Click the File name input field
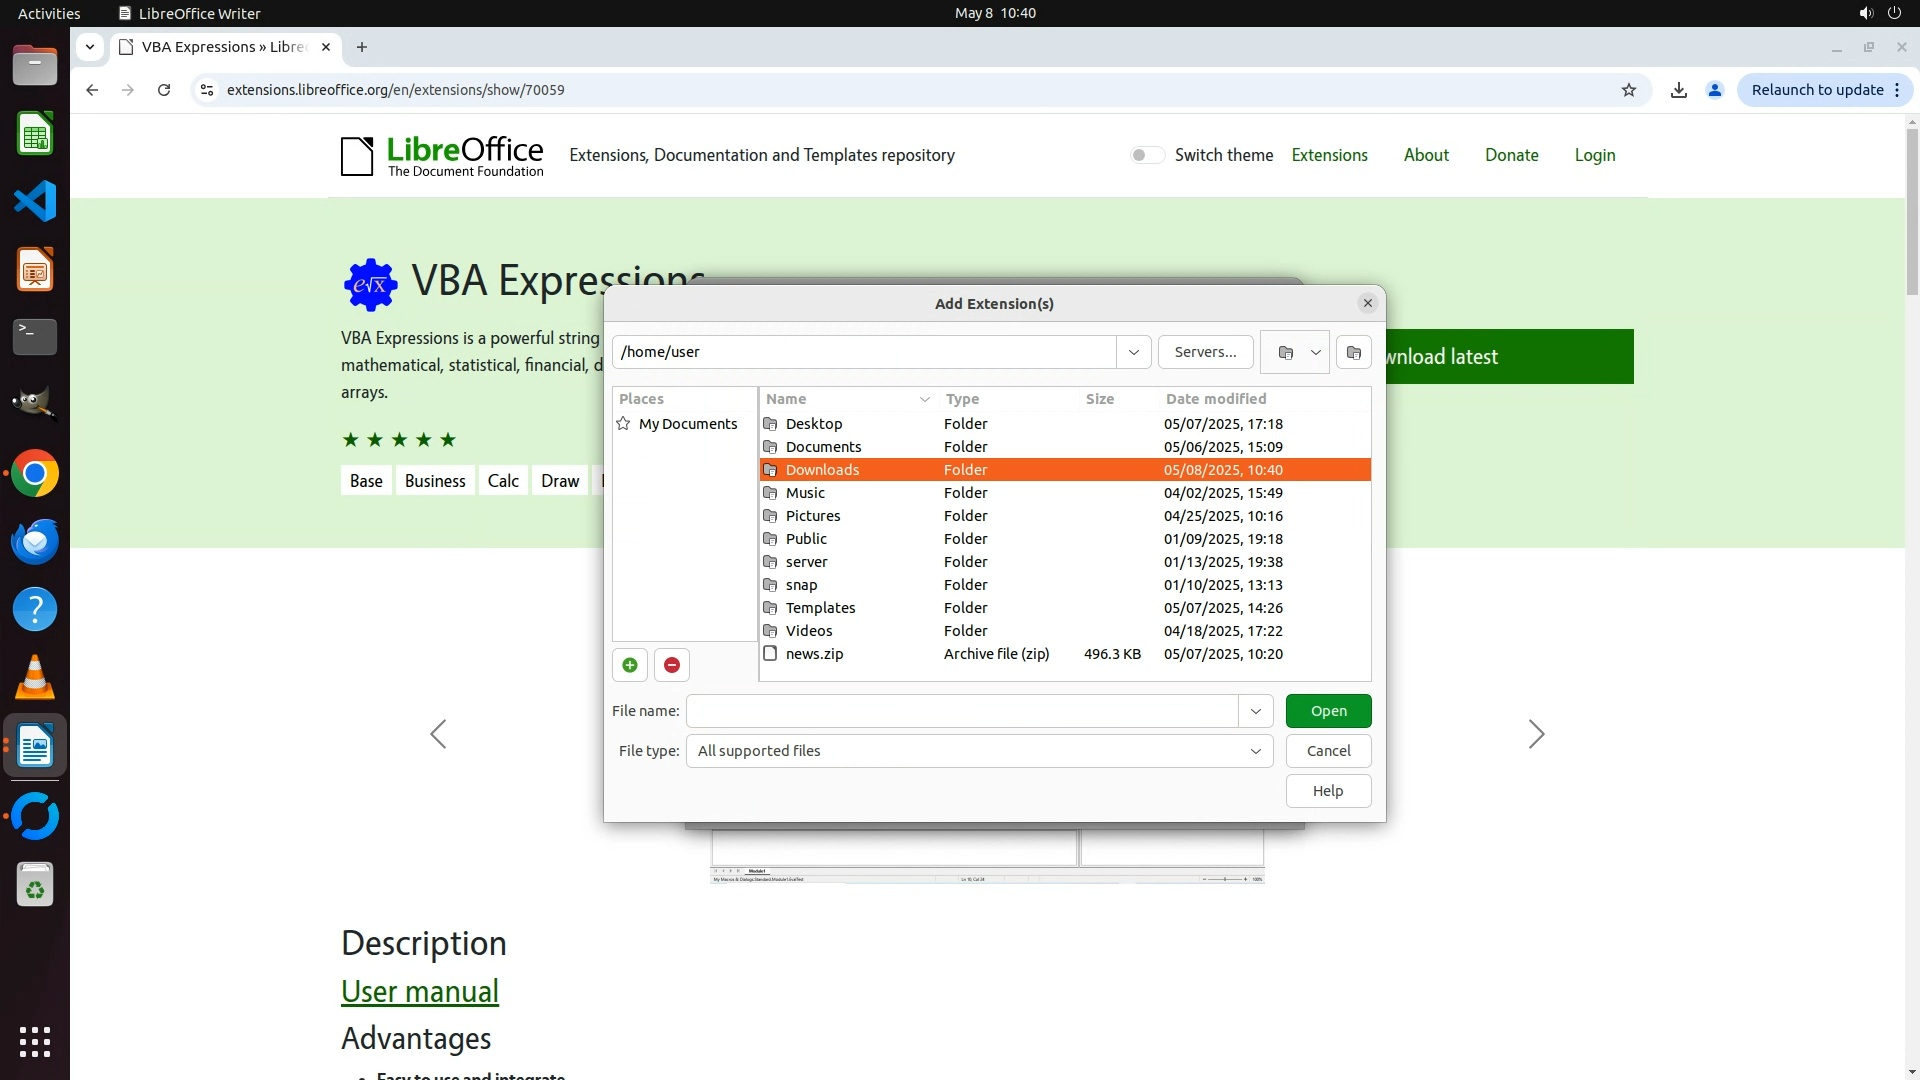The height and width of the screenshot is (1080, 1920). click(x=961, y=711)
